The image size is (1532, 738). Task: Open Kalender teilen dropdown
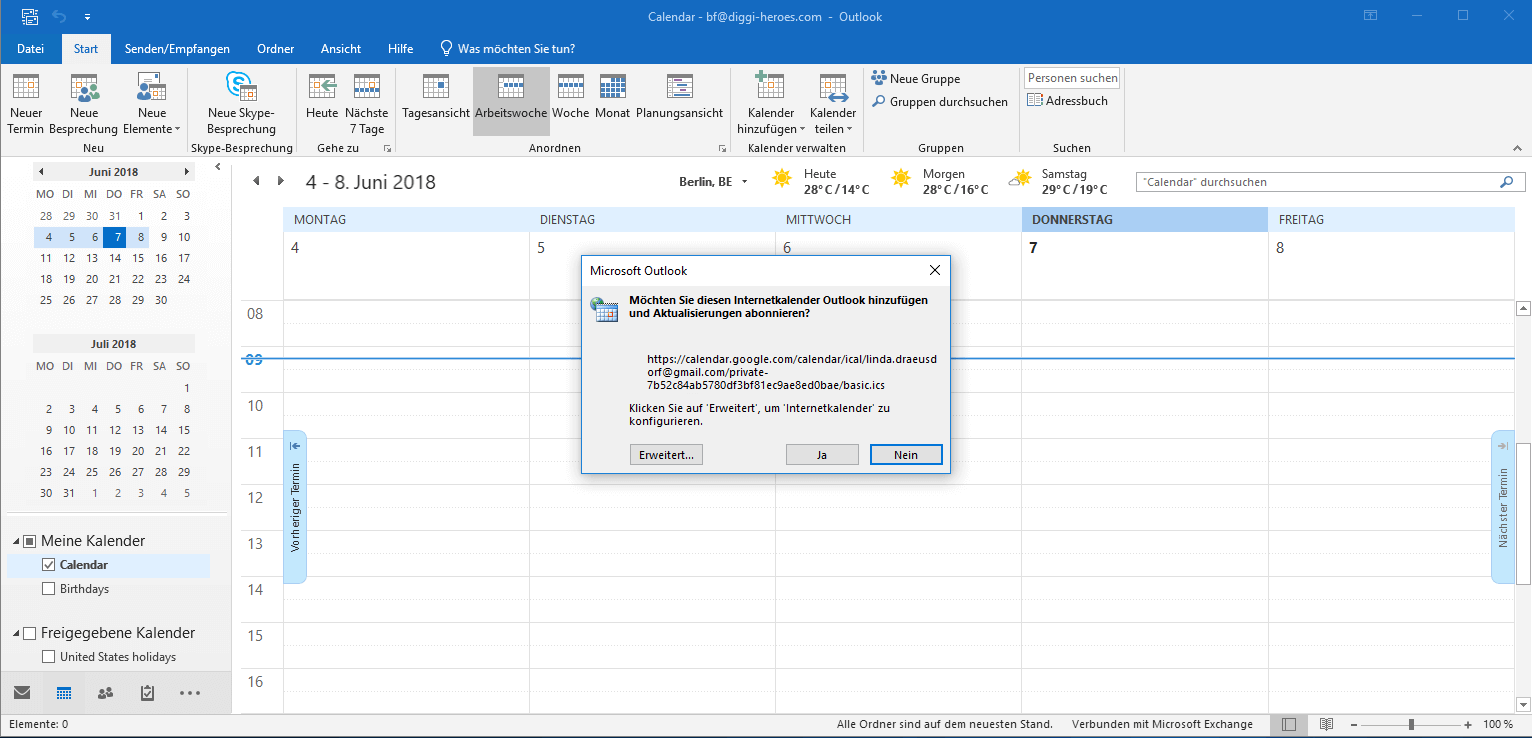point(833,104)
